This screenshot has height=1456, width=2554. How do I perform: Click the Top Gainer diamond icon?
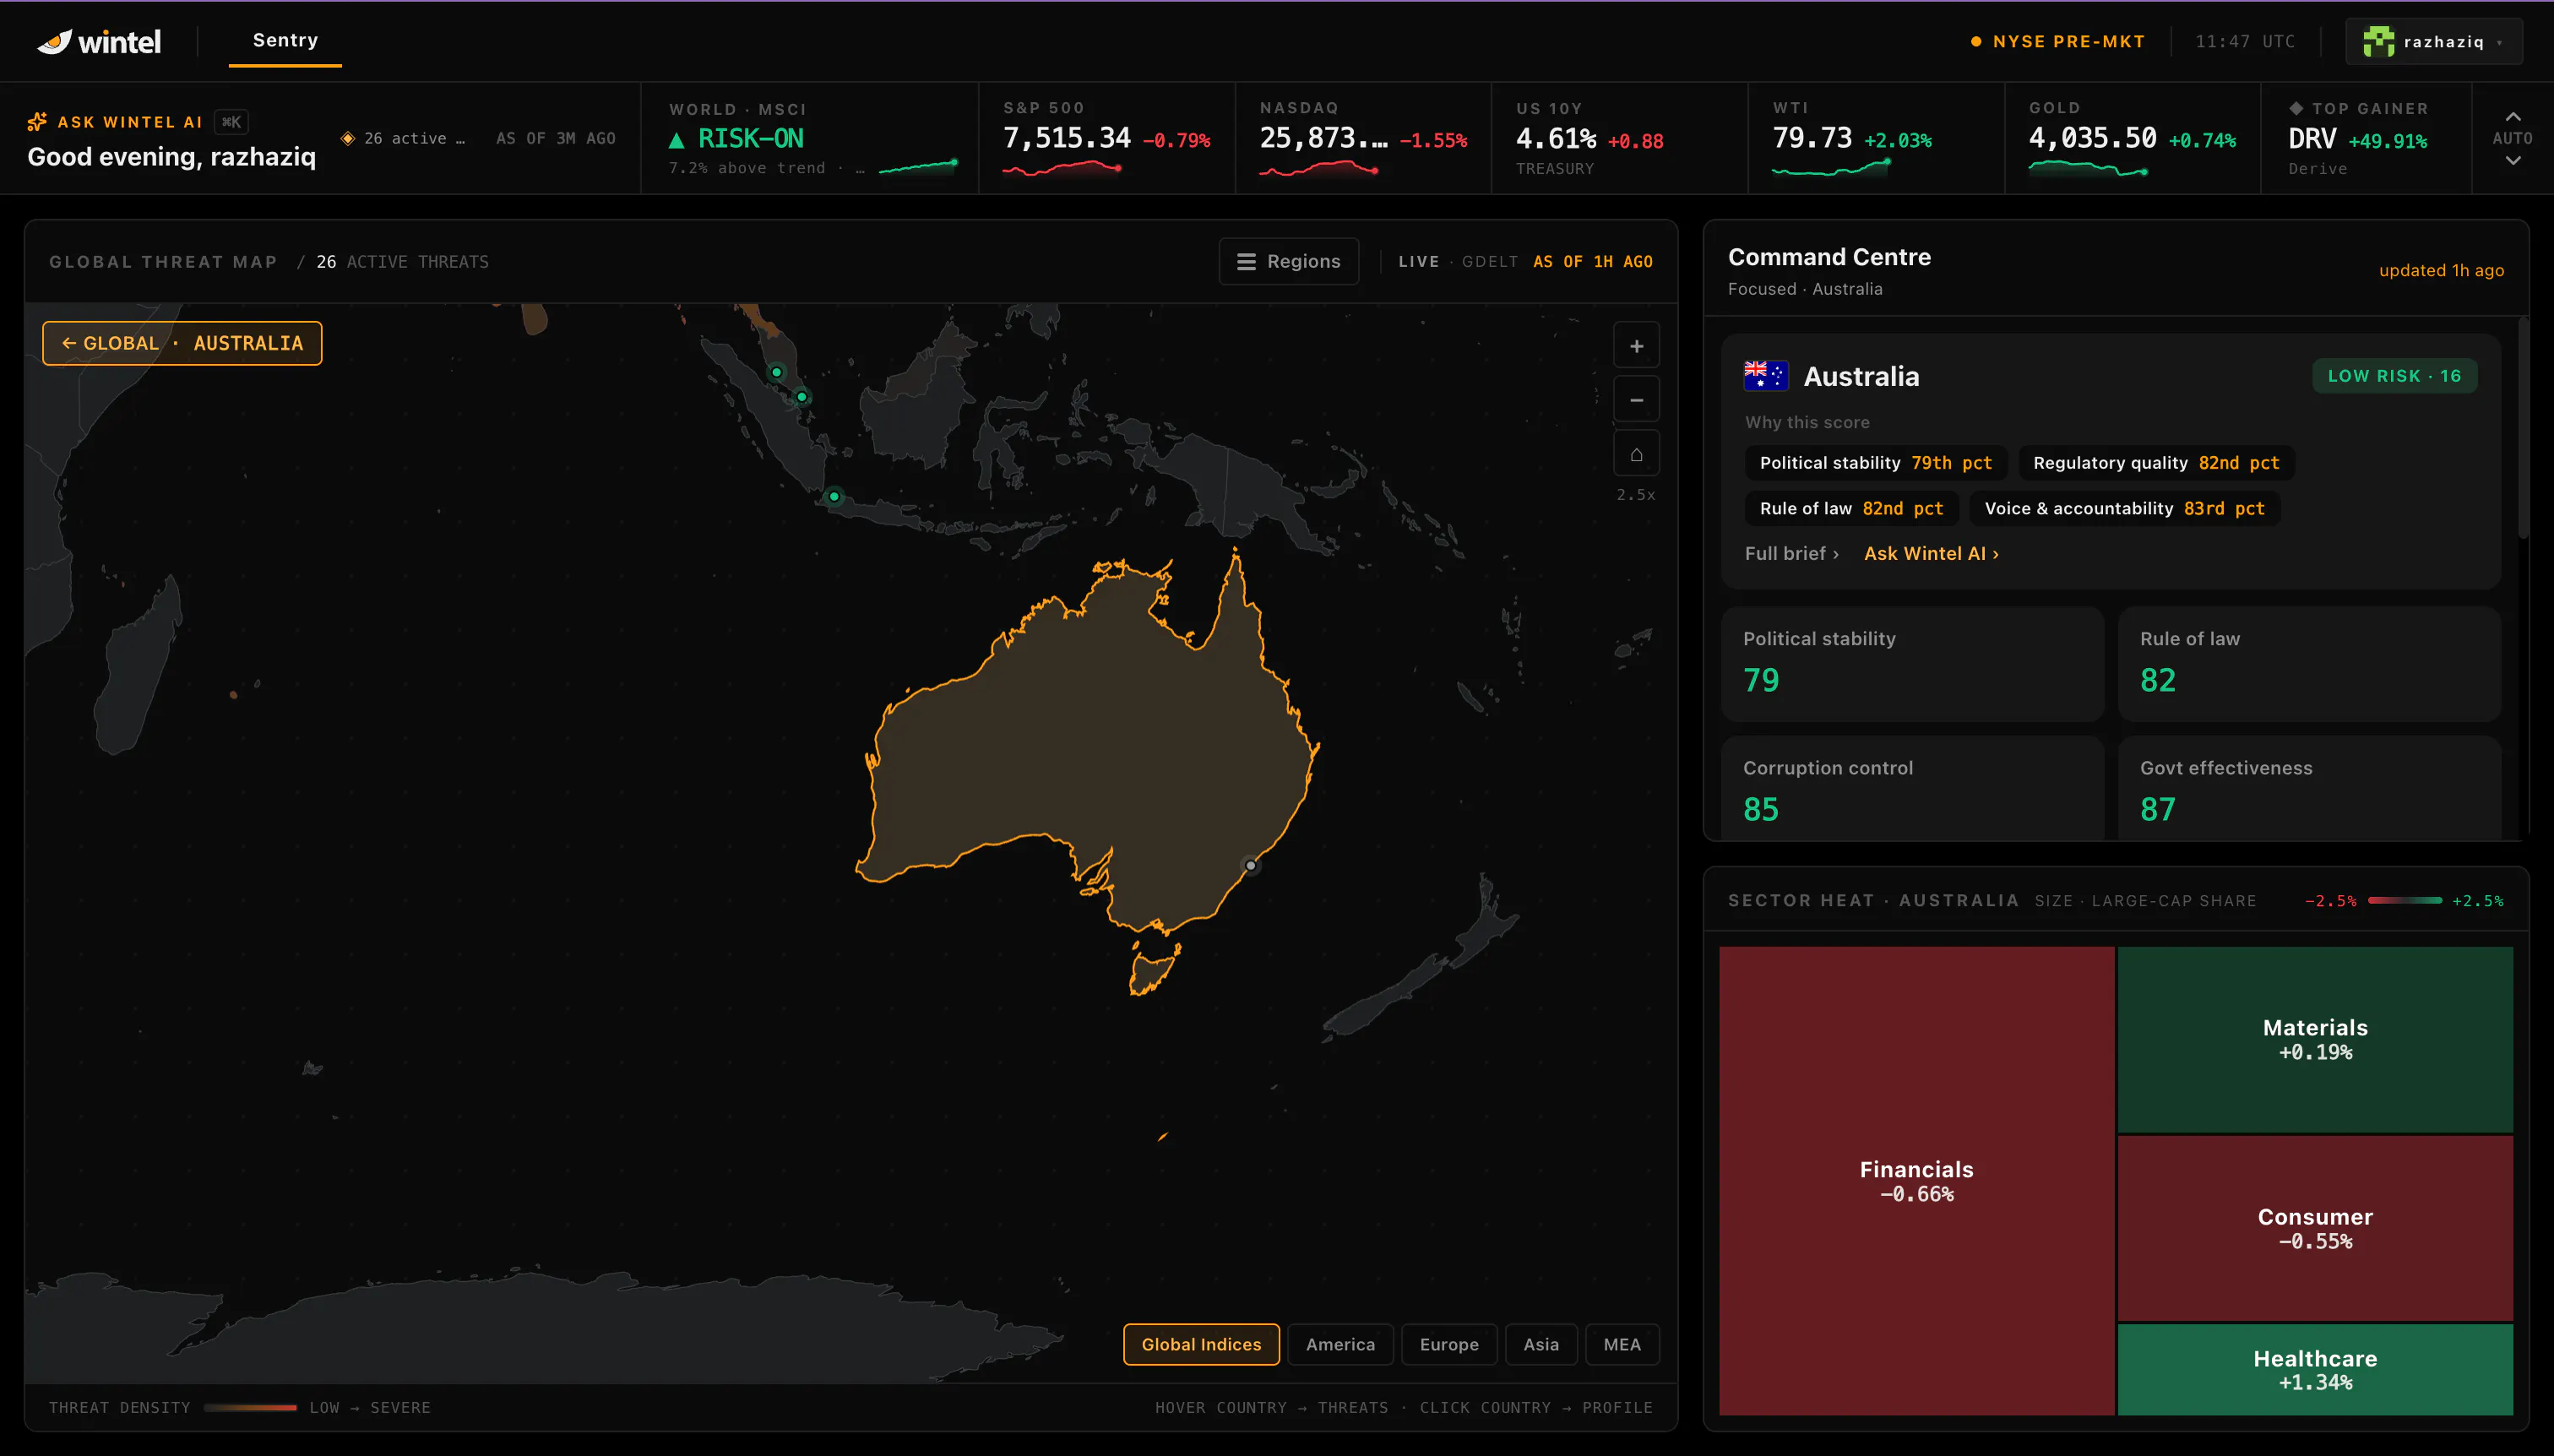[x=2296, y=108]
